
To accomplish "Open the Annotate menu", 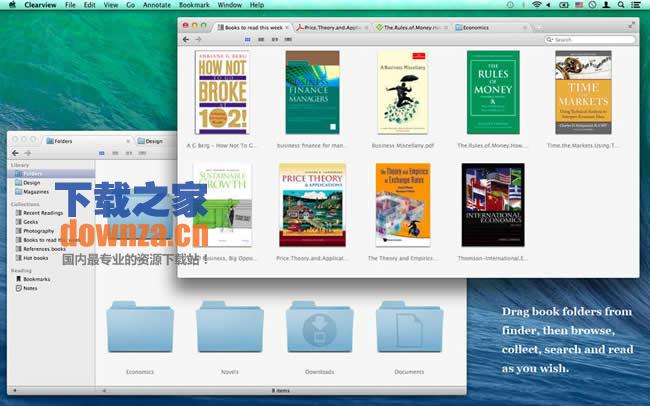I will (157, 5).
